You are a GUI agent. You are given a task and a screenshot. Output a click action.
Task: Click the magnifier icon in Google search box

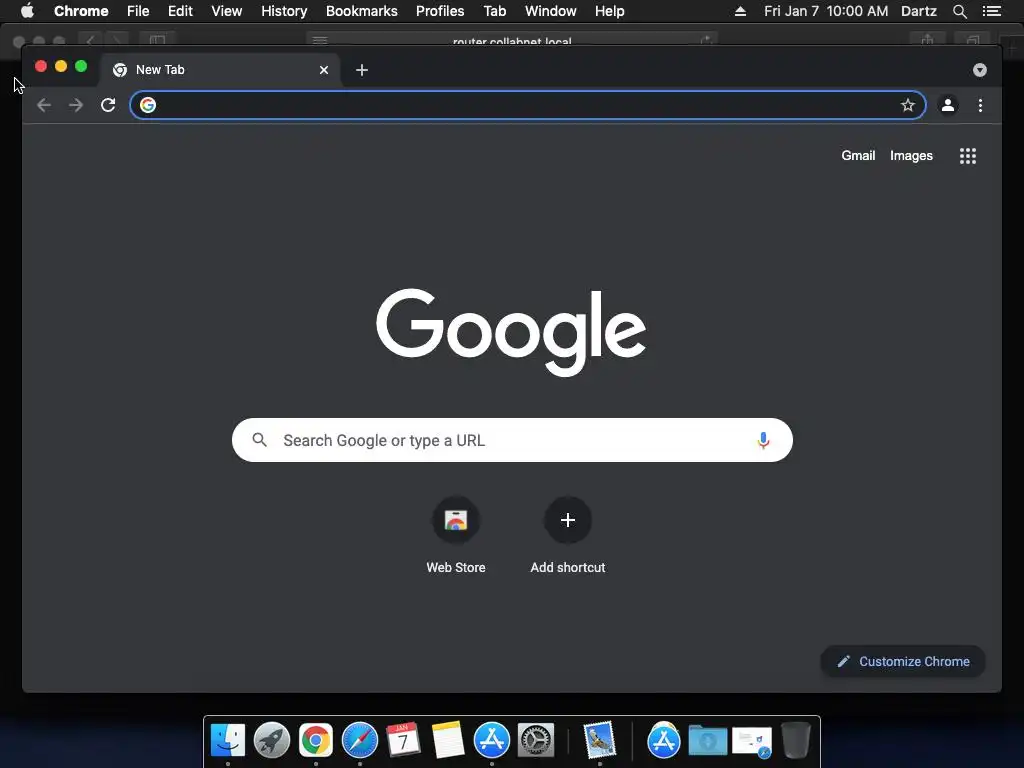(259, 440)
